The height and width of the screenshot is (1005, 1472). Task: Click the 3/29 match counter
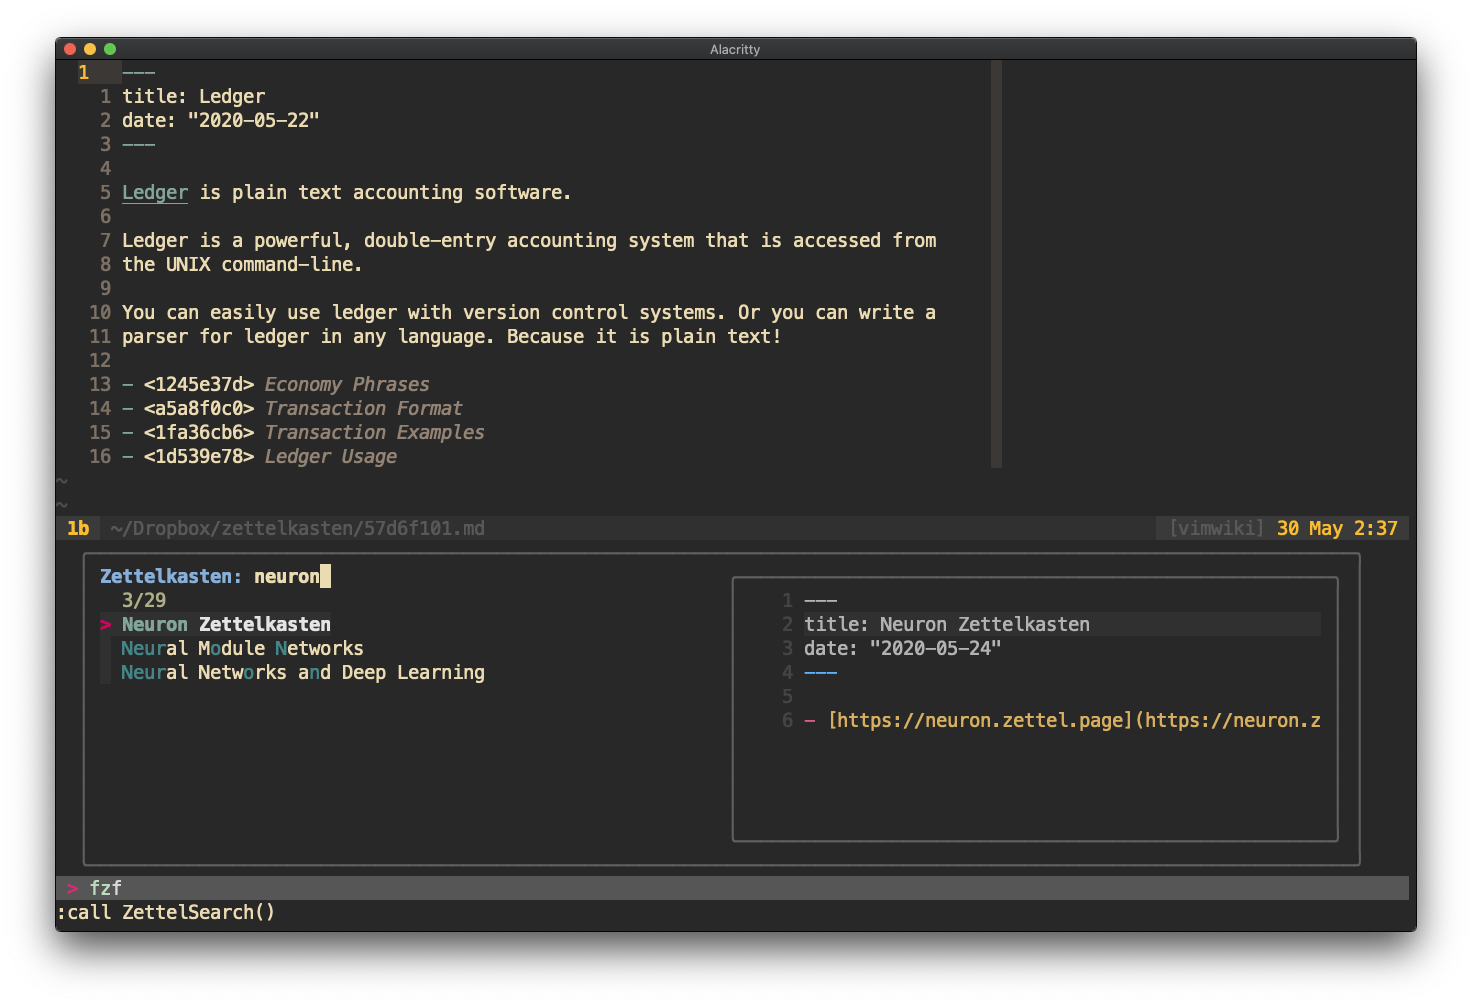click(144, 601)
